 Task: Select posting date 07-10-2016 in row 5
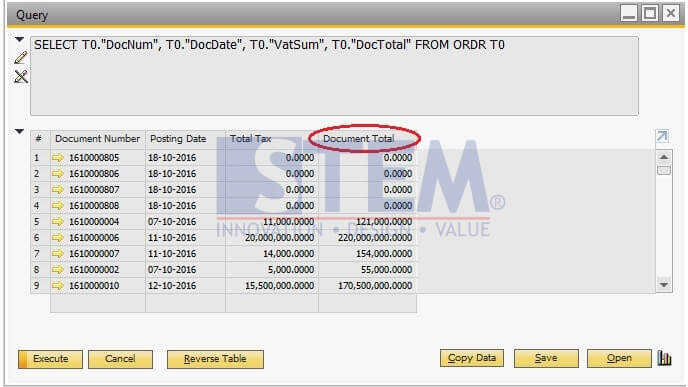click(x=185, y=222)
